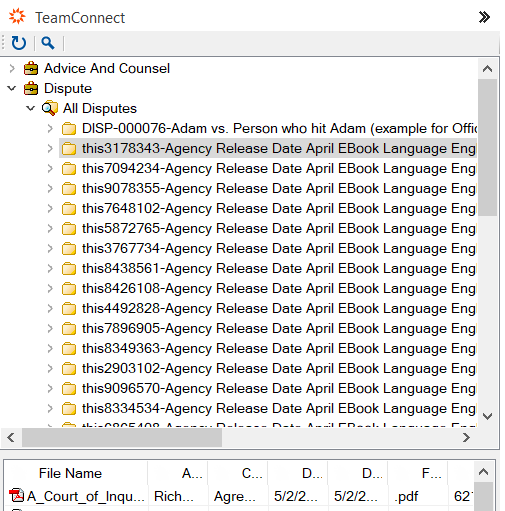Click the Dispute briefcase icon
This screenshot has height=511, width=505.
pos(31,88)
